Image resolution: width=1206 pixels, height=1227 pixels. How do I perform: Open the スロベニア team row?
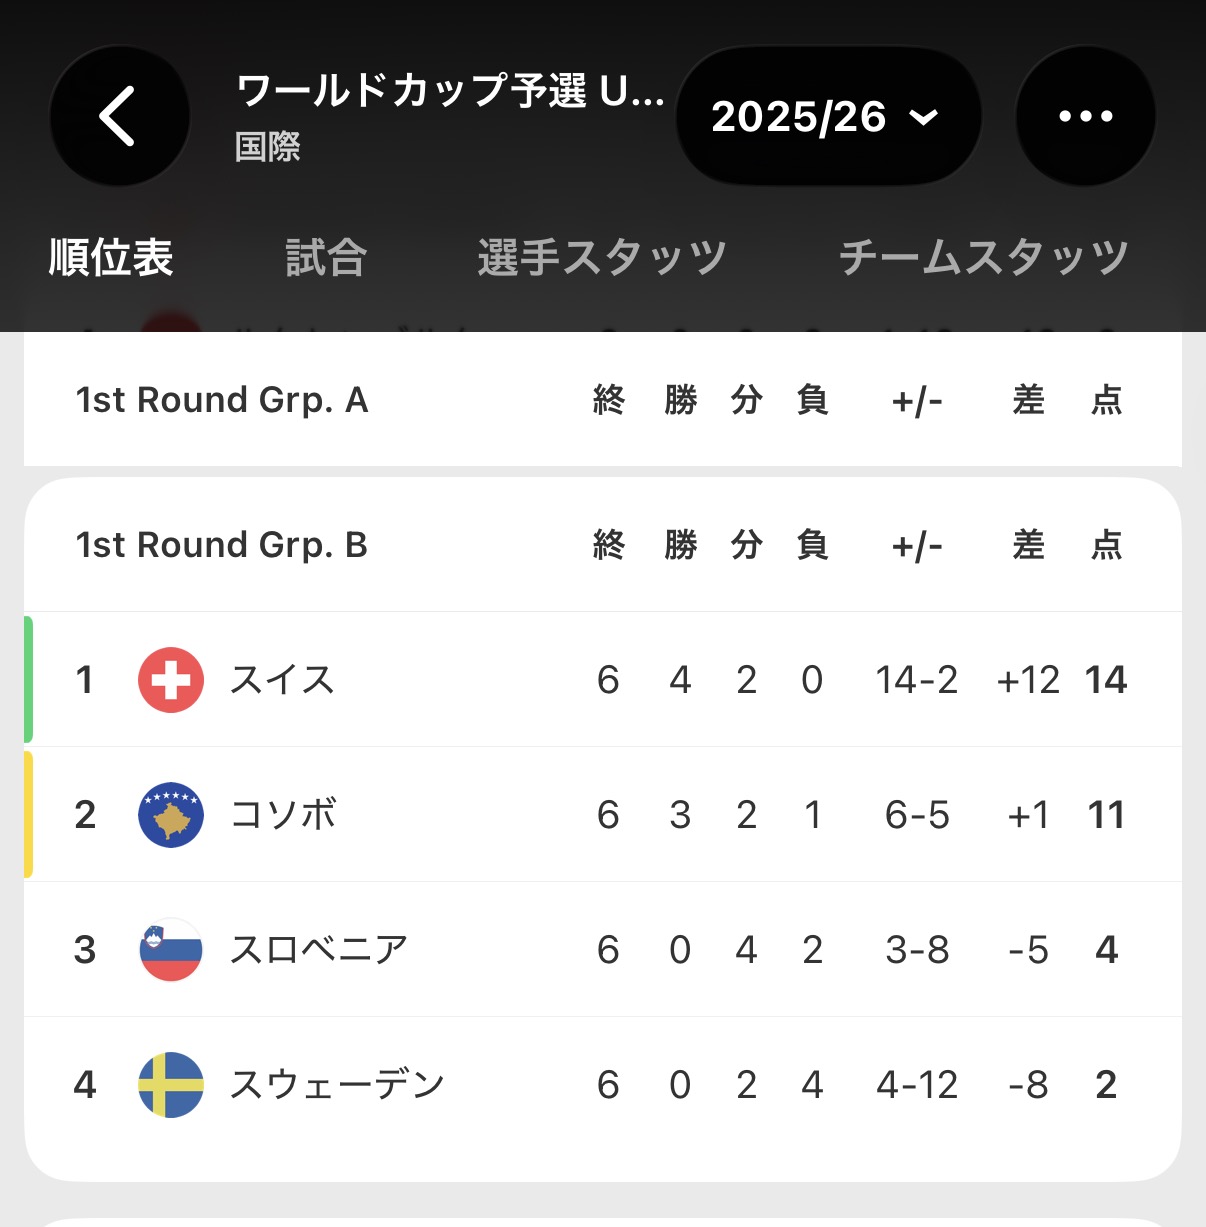coord(603,950)
